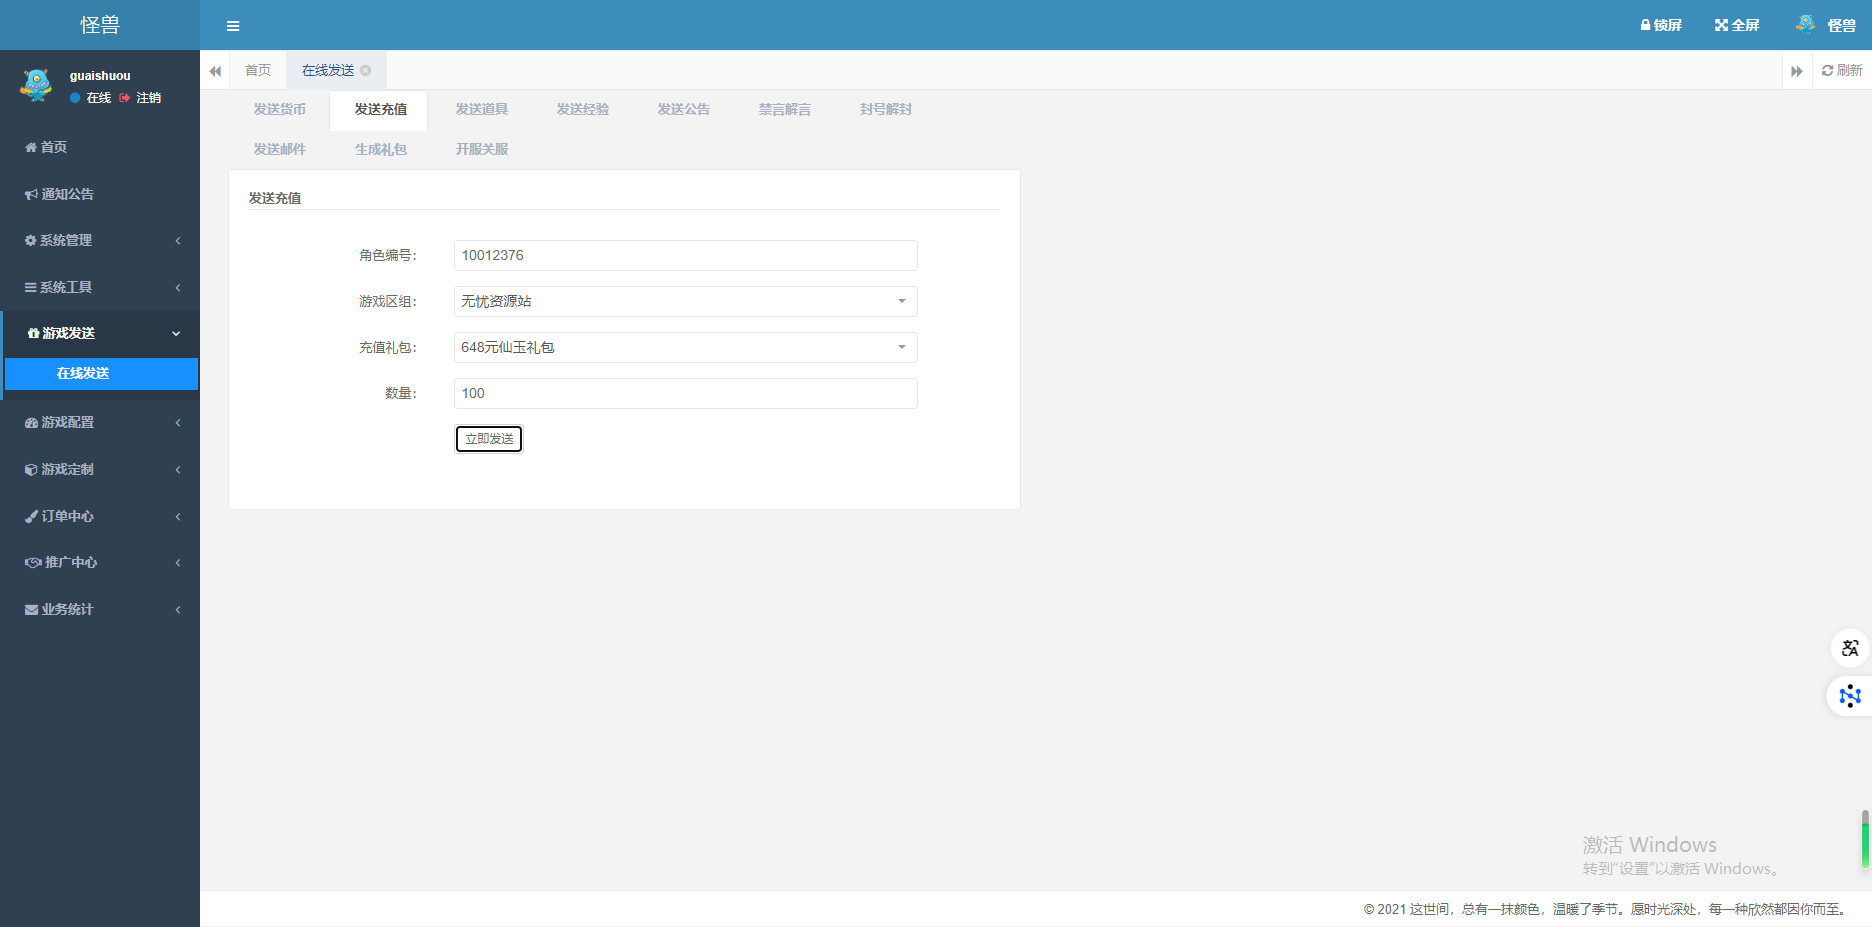Expand 订单中心 sidebar menu
The height and width of the screenshot is (927, 1872).
[100, 516]
